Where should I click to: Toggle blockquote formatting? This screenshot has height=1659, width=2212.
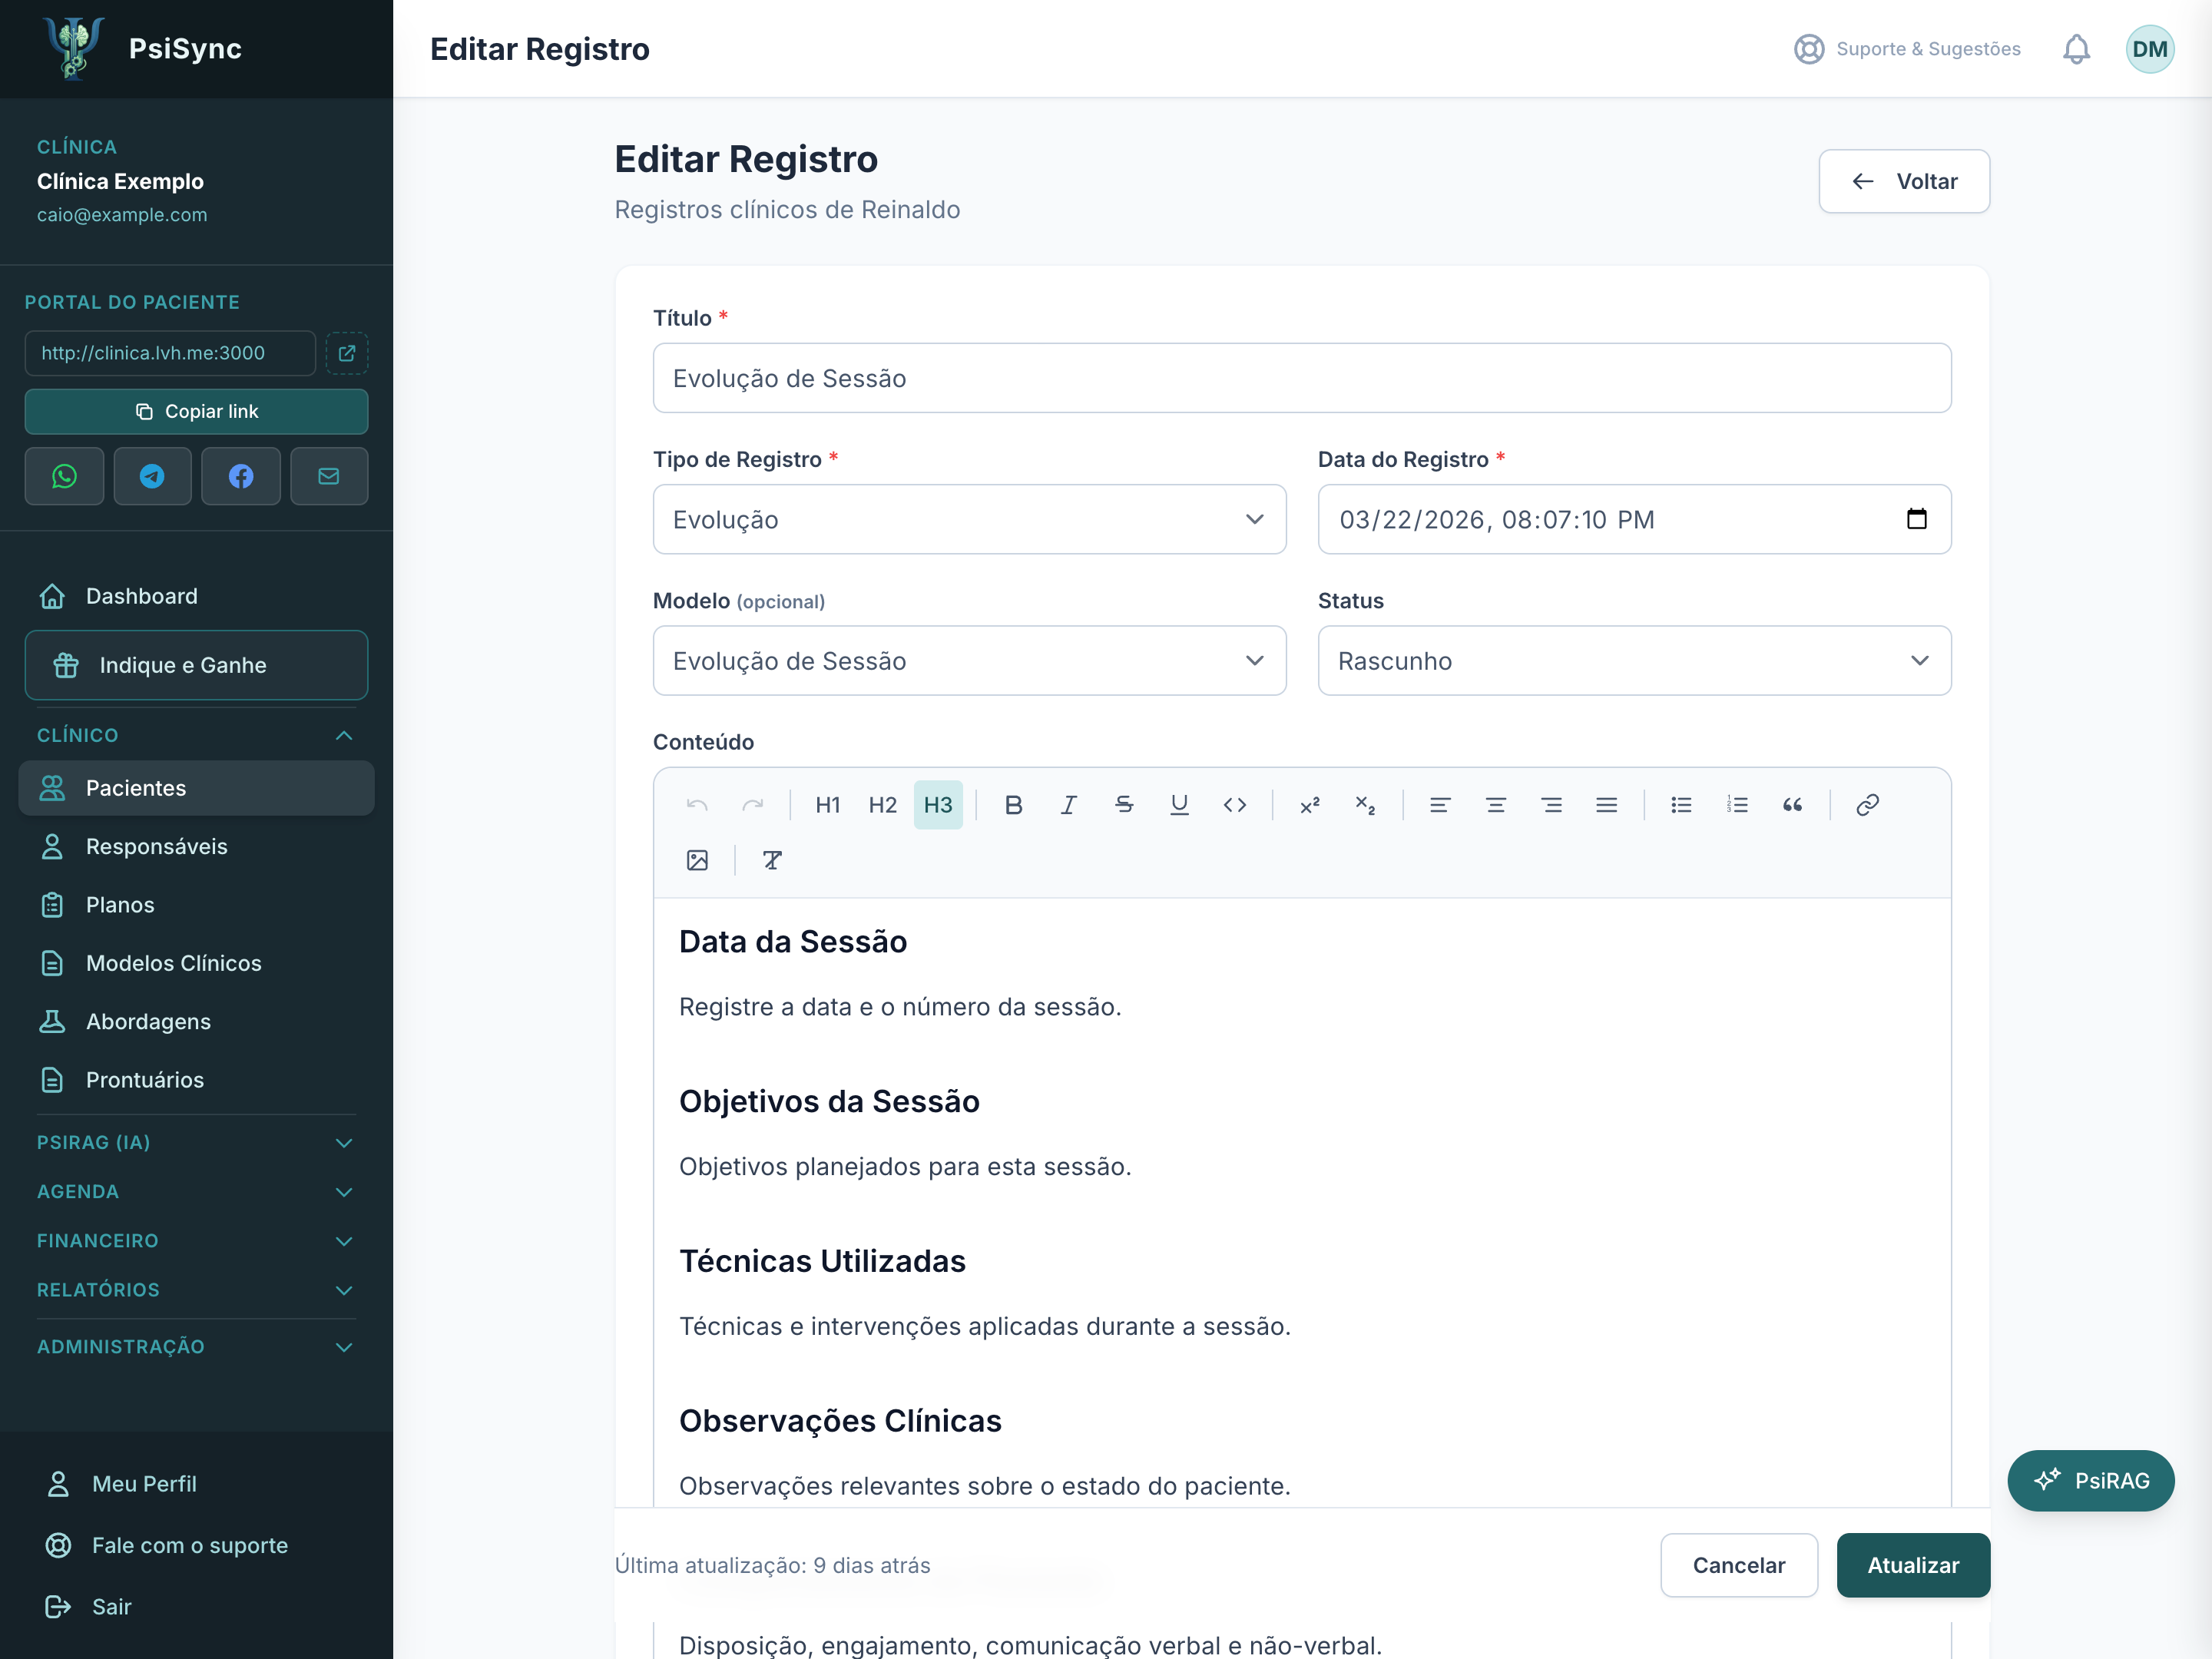click(1792, 805)
